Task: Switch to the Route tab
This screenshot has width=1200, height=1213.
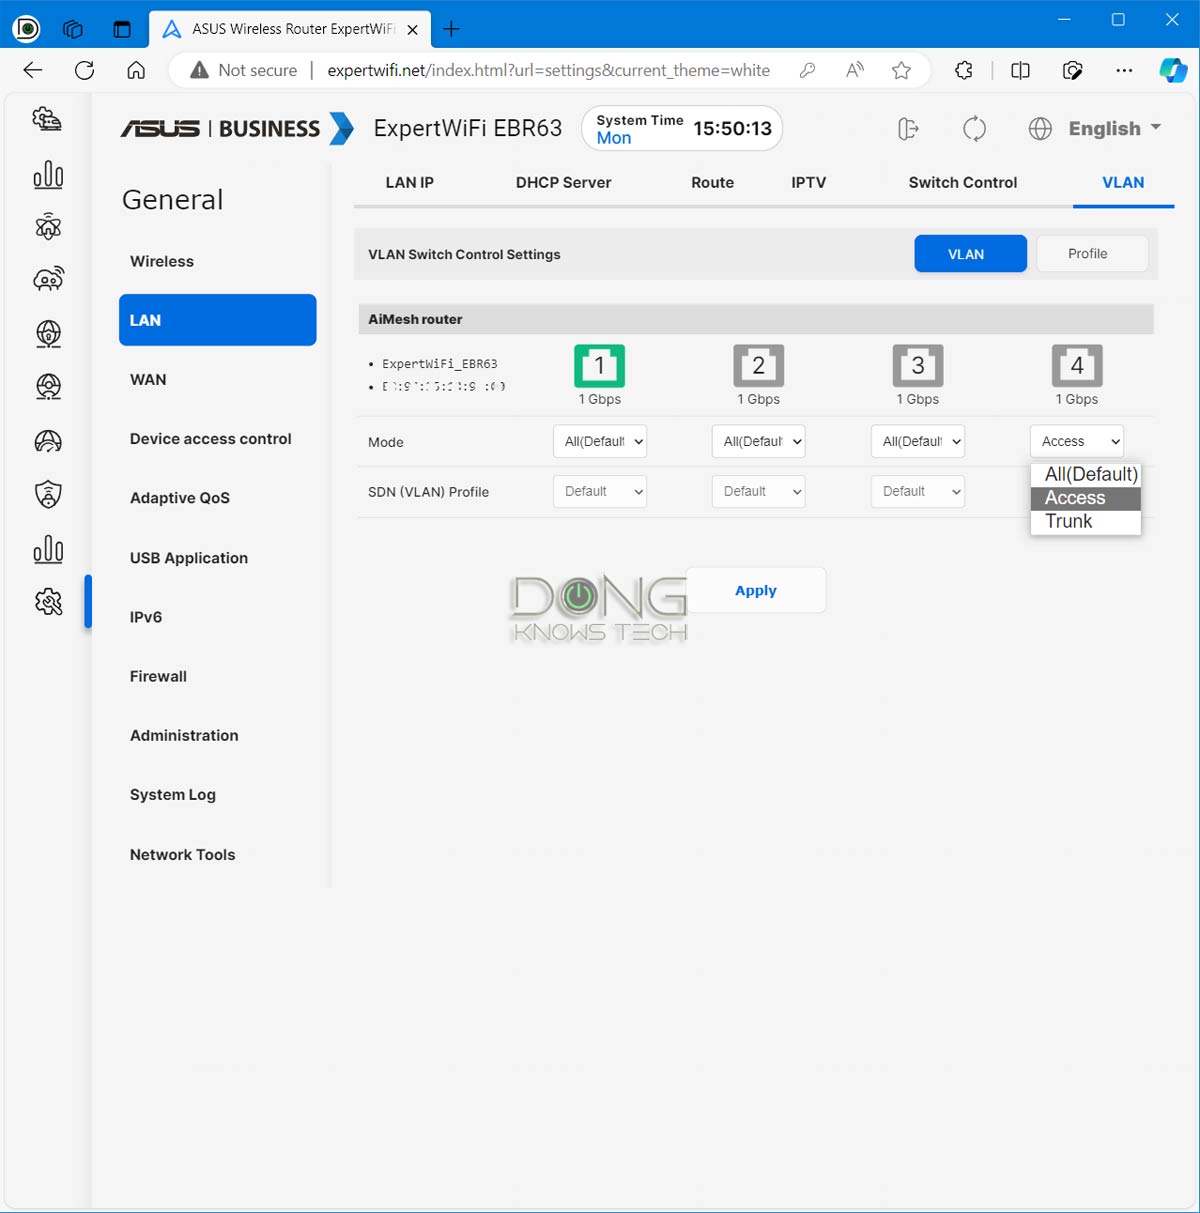Action: (x=712, y=182)
